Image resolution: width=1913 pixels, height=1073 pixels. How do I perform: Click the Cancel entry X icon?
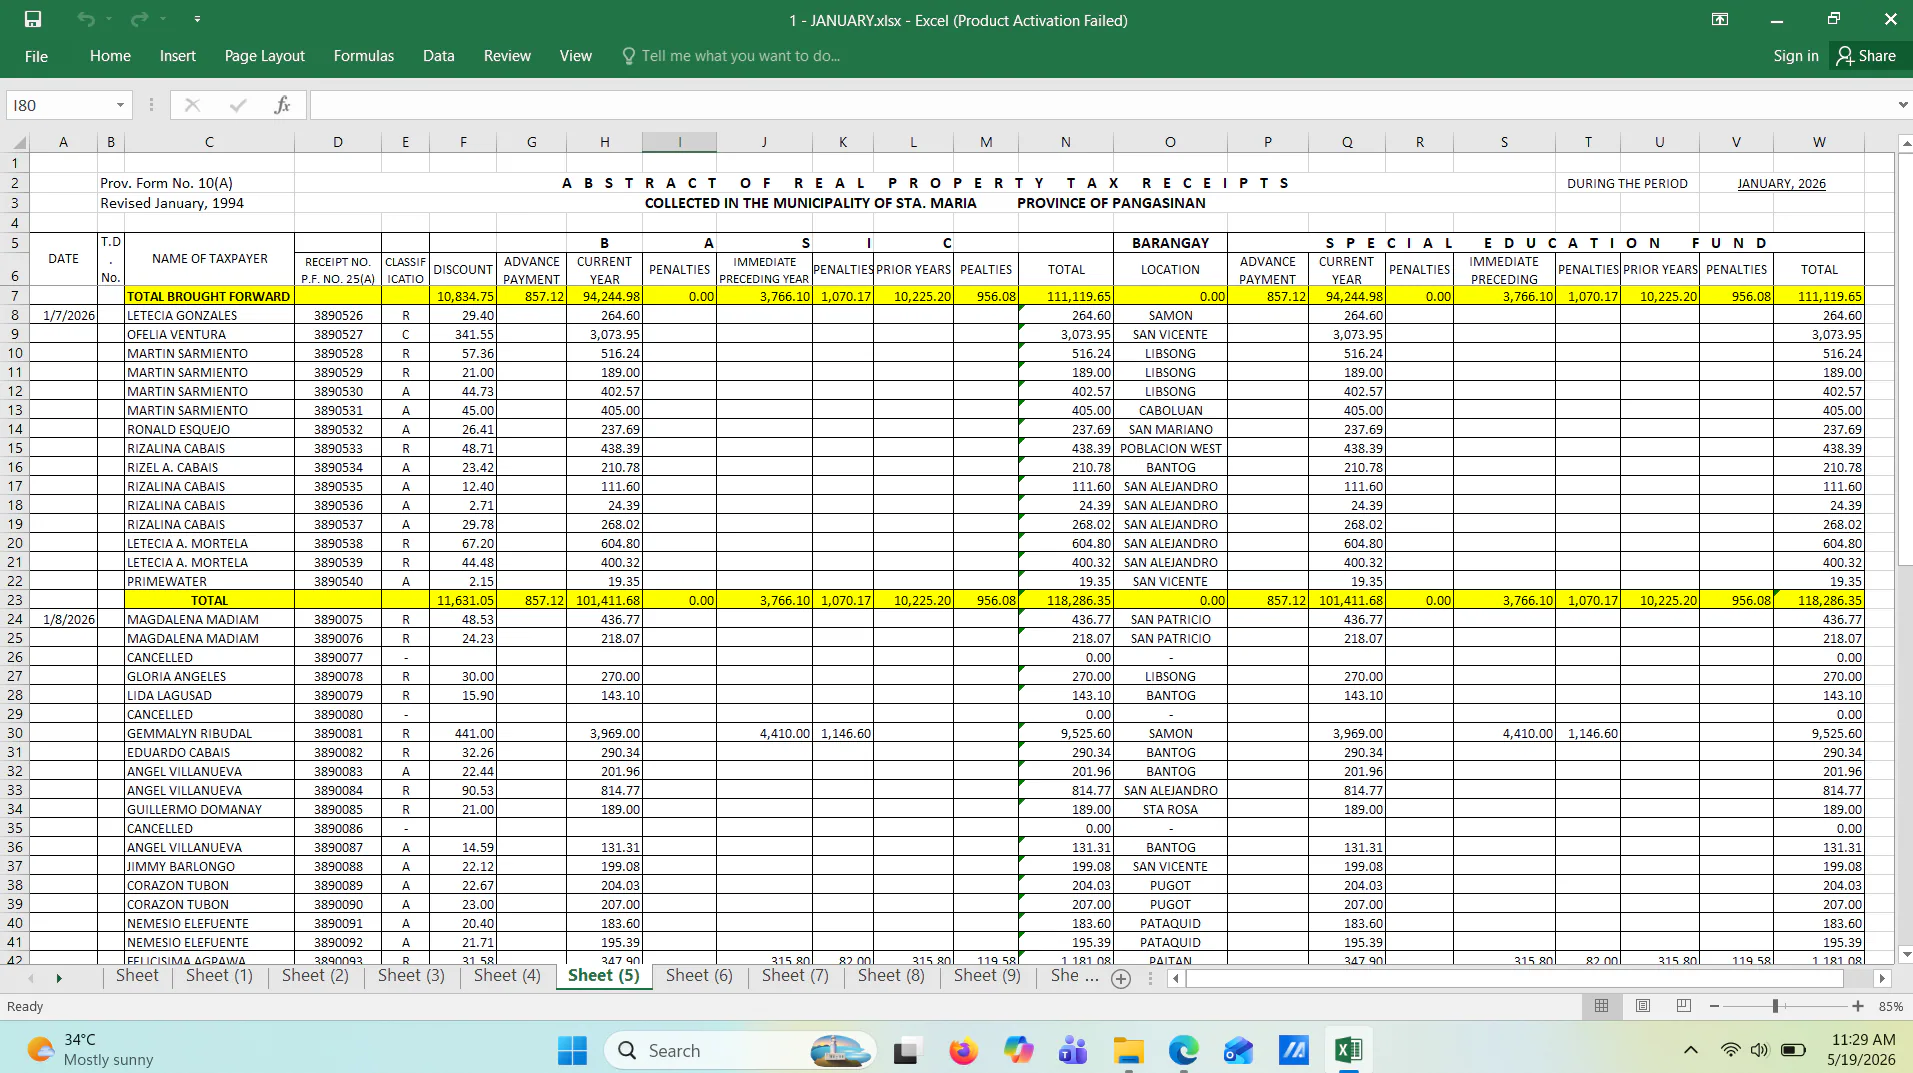[192, 105]
